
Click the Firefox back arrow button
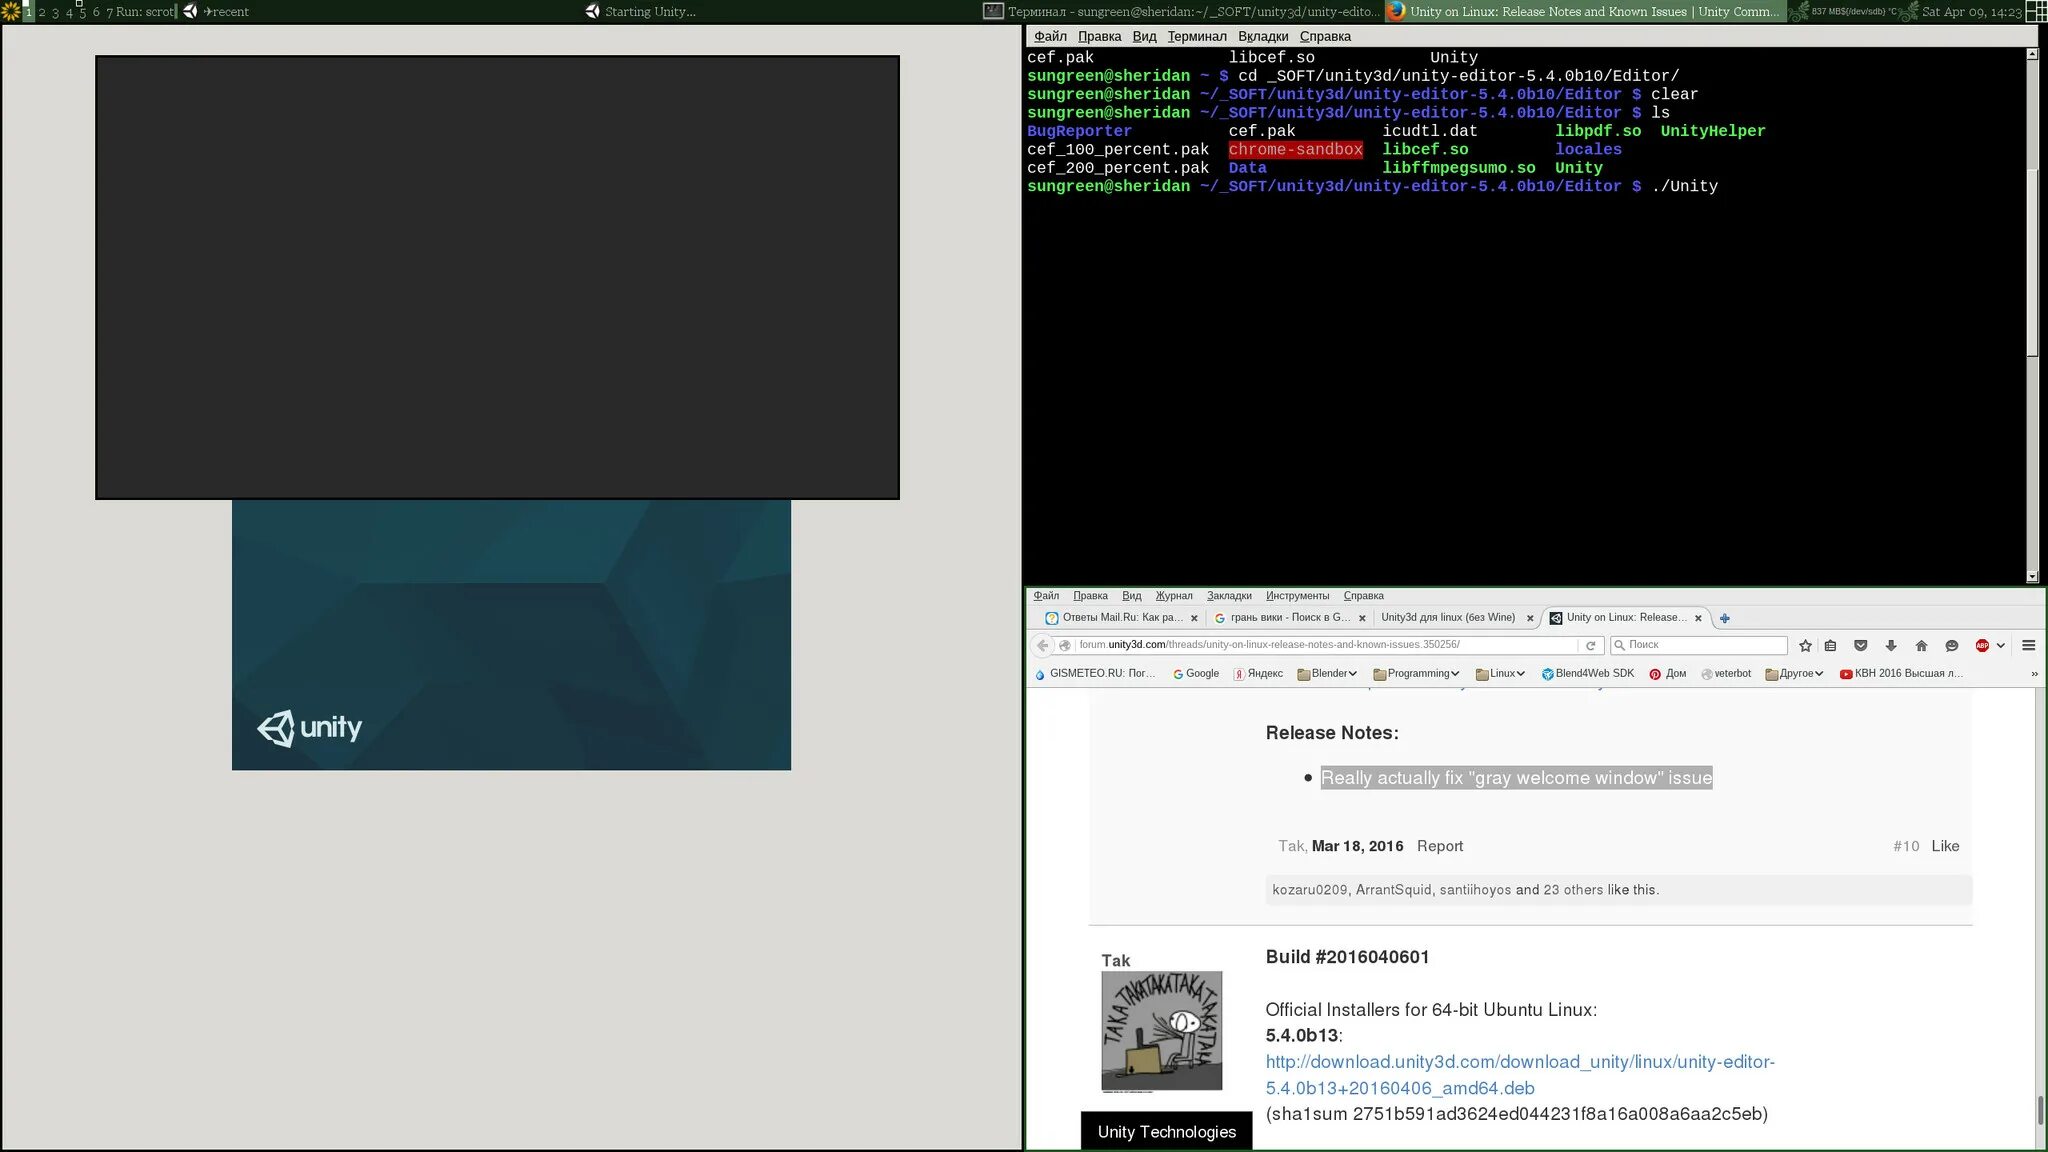pos(1042,646)
